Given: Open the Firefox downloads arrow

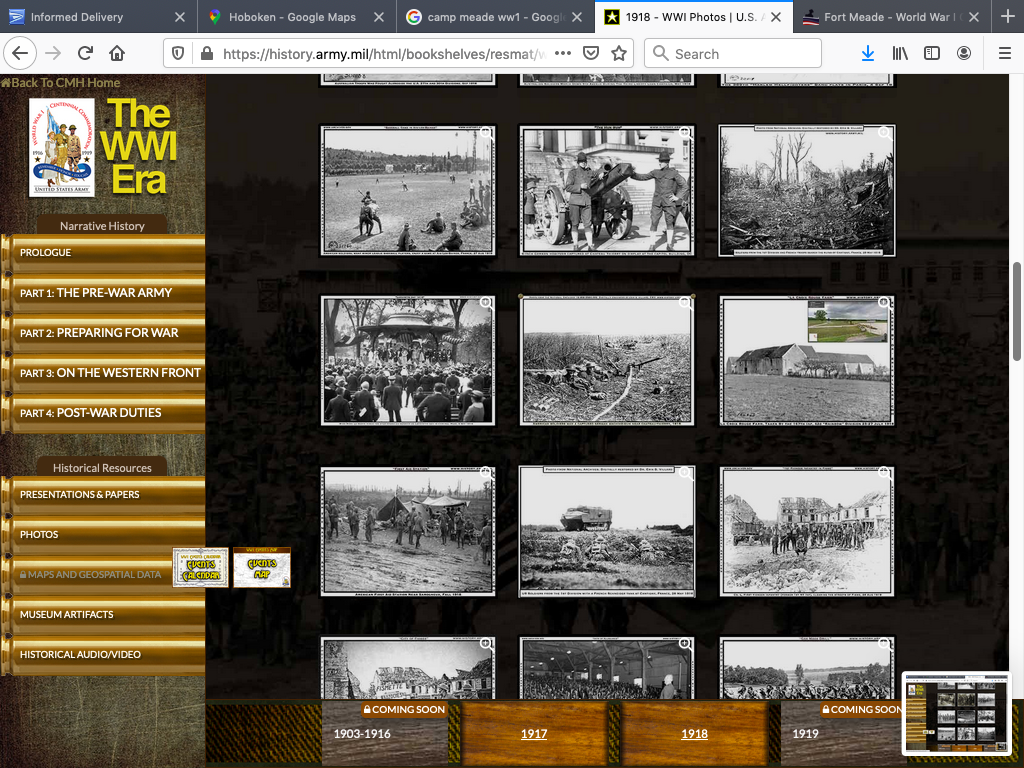Looking at the screenshot, I should click(867, 53).
